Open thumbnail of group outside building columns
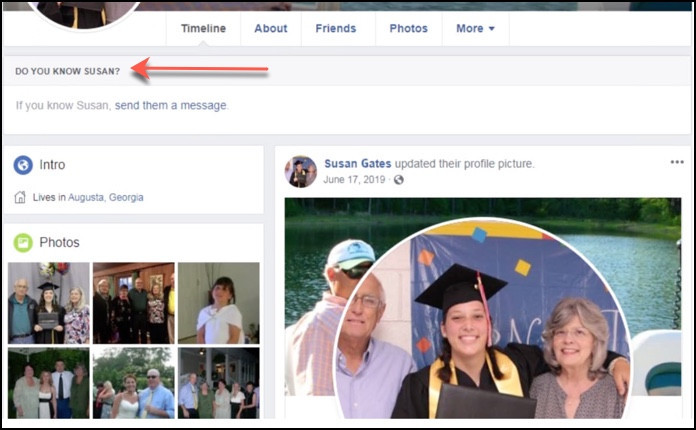This screenshot has width=696, height=430. point(219,383)
